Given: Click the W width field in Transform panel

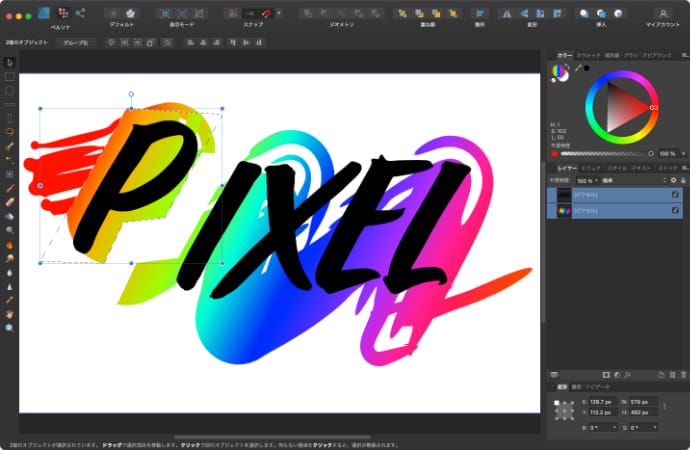Looking at the screenshot, I should tap(642, 403).
